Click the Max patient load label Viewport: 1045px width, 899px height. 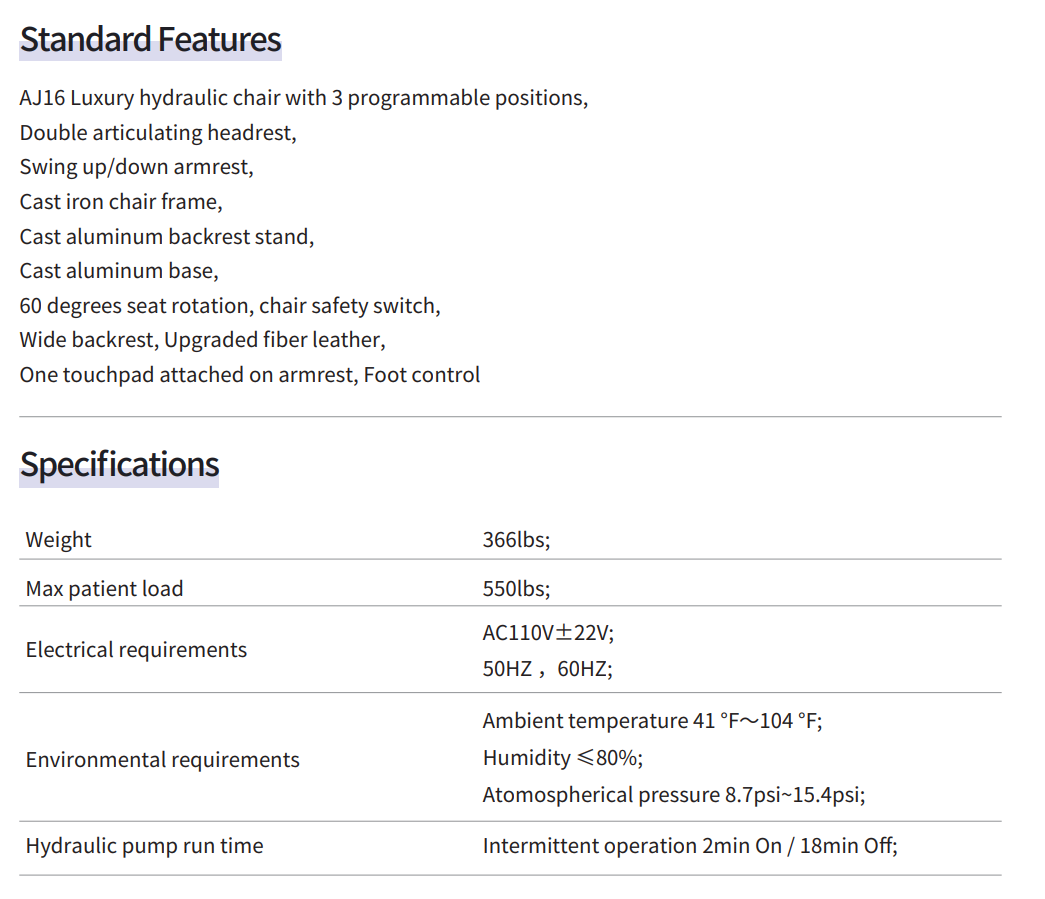click(104, 588)
